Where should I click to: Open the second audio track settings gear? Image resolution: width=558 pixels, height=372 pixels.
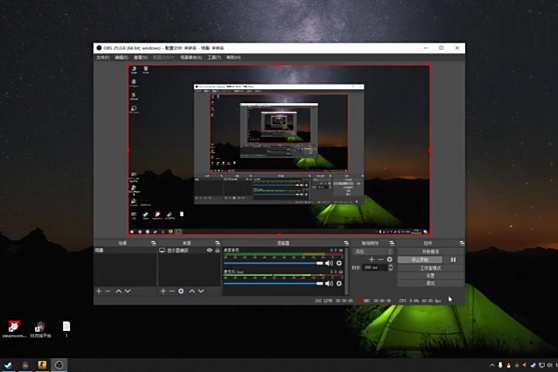[x=339, y=283]
